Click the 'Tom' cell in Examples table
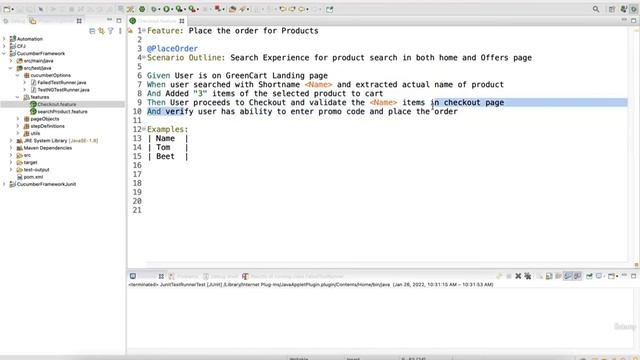 pos(163,147)
